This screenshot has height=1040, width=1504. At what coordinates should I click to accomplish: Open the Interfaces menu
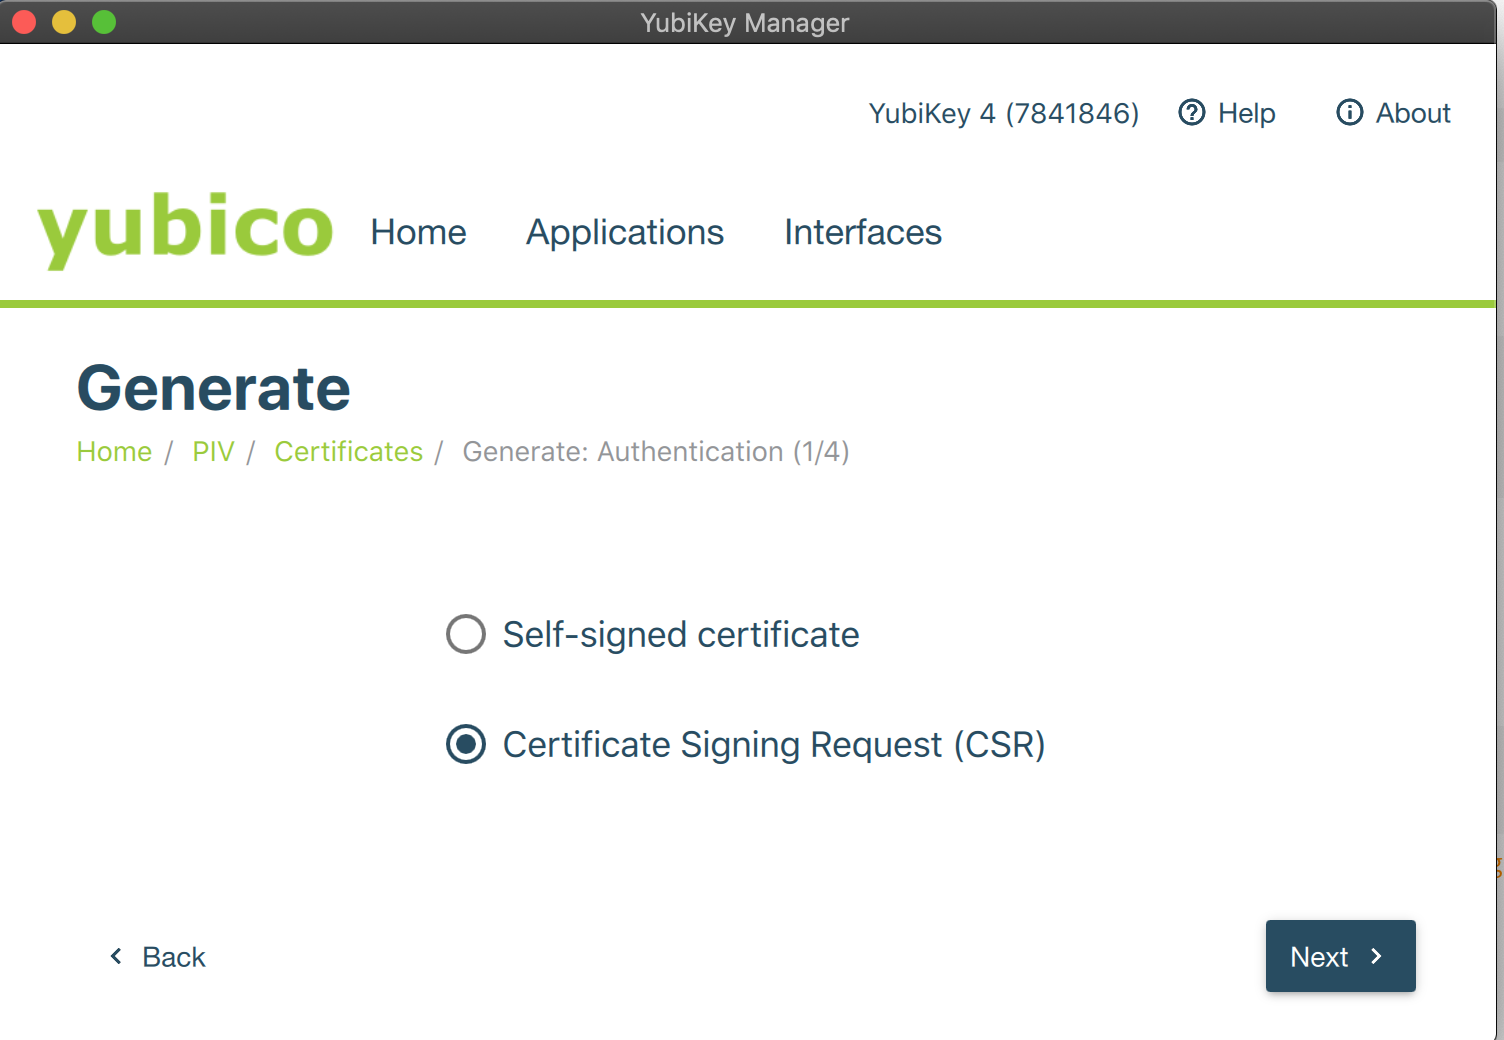click(x=863, y=232)
